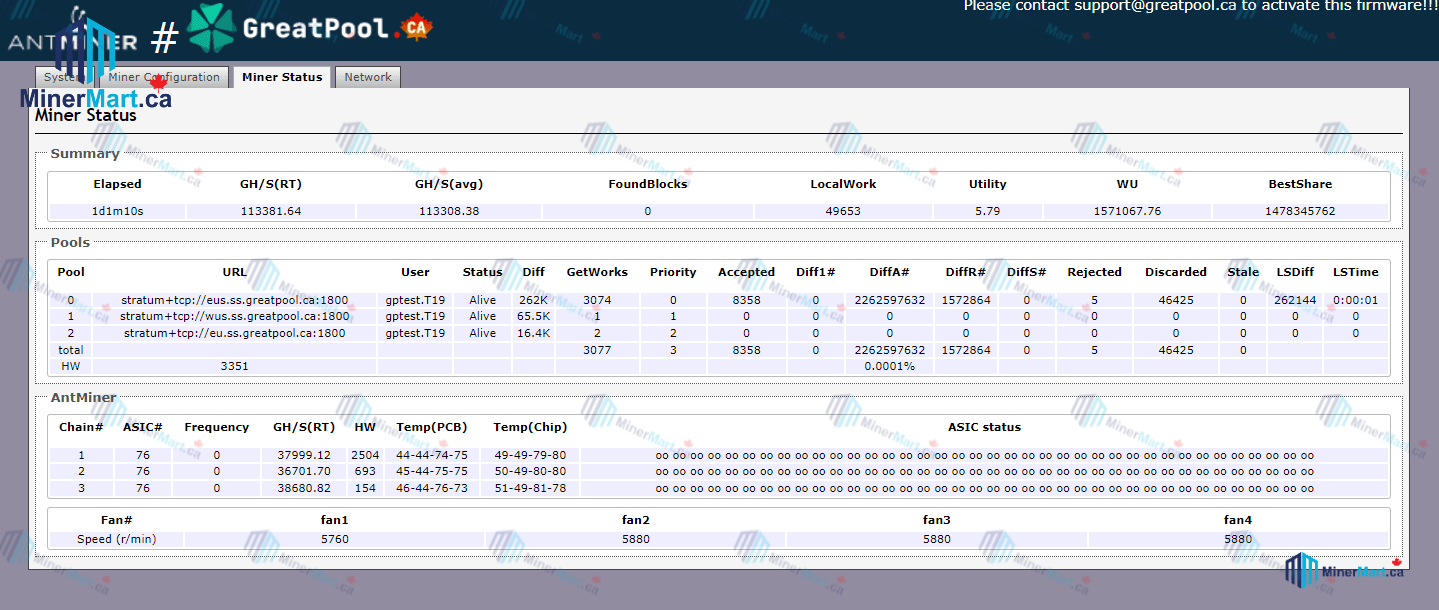
Task: Click the HW error rate 0.0001%
Action: tap(889, 367)
